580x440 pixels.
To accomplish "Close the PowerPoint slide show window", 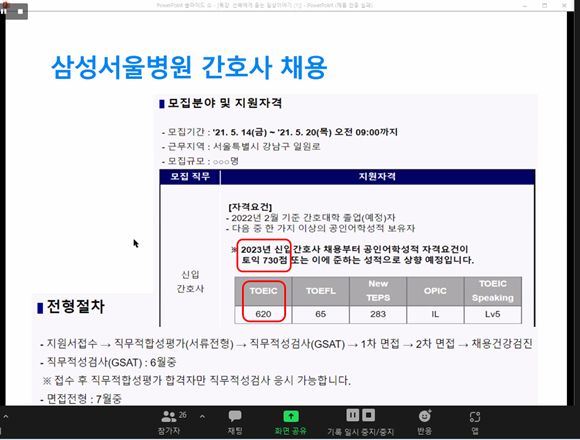I will coord(564,6).
